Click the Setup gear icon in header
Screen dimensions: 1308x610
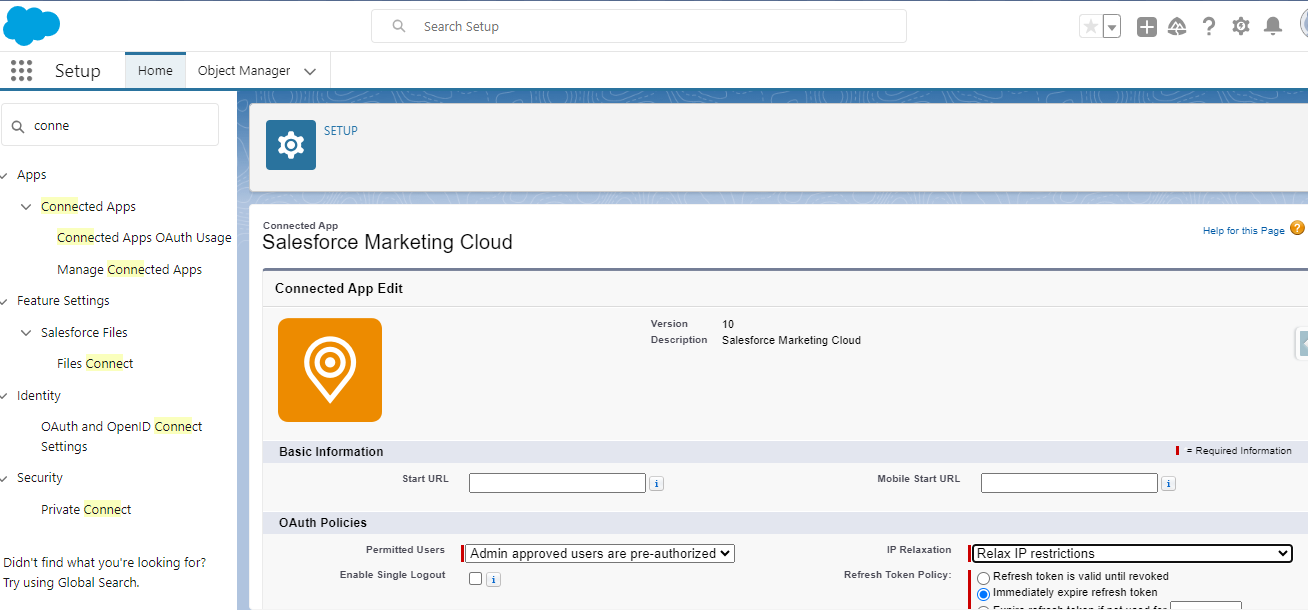click(1240, 25)
